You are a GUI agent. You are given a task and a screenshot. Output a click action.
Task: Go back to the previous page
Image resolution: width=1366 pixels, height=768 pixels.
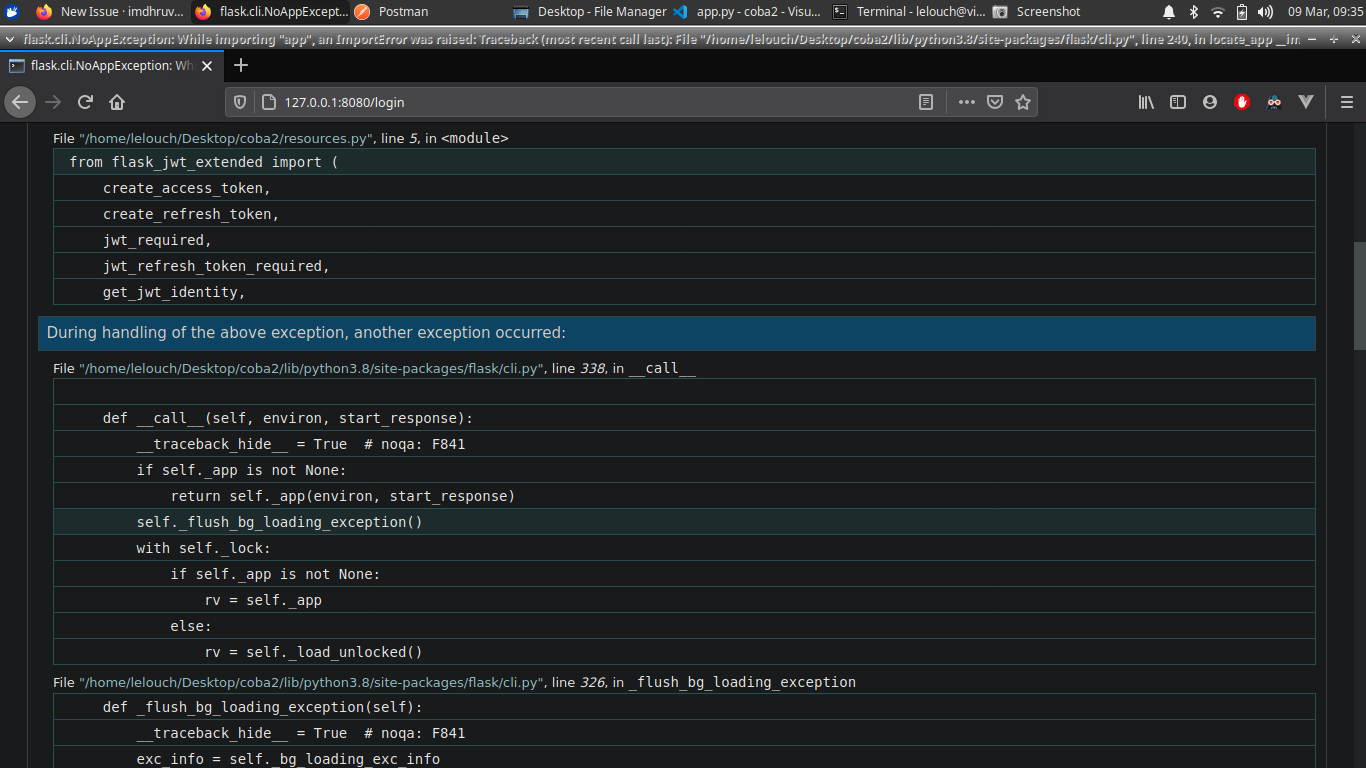point(20,102)
